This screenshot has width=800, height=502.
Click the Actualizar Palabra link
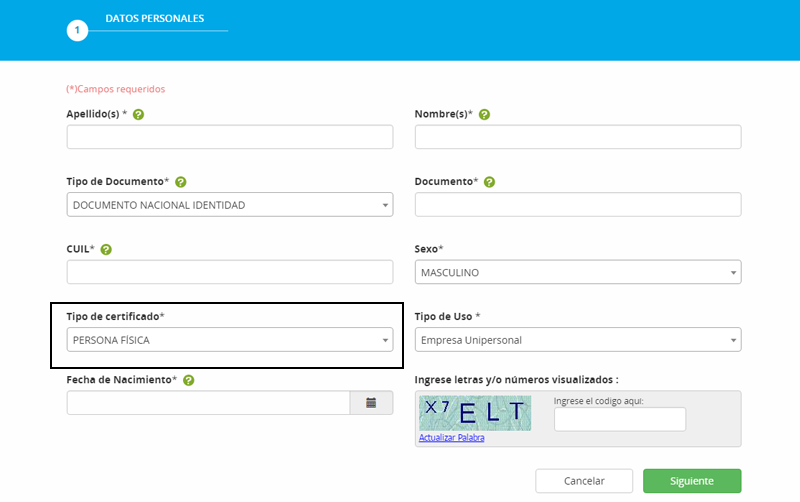pos(451,438)
